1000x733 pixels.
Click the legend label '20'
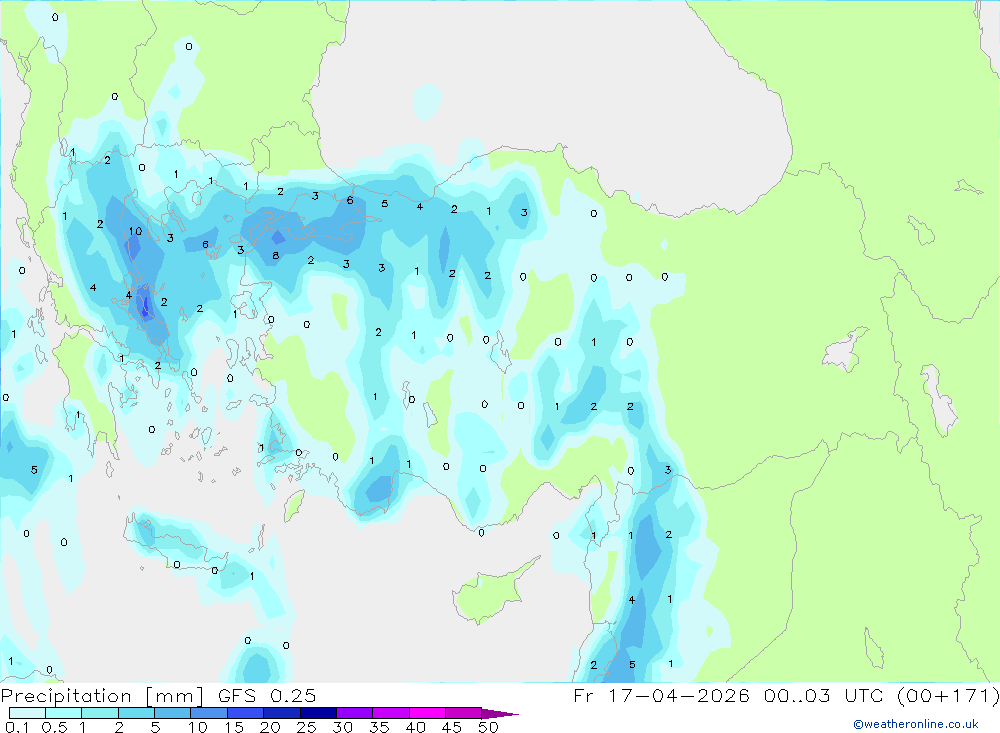[x=270, y=727]
